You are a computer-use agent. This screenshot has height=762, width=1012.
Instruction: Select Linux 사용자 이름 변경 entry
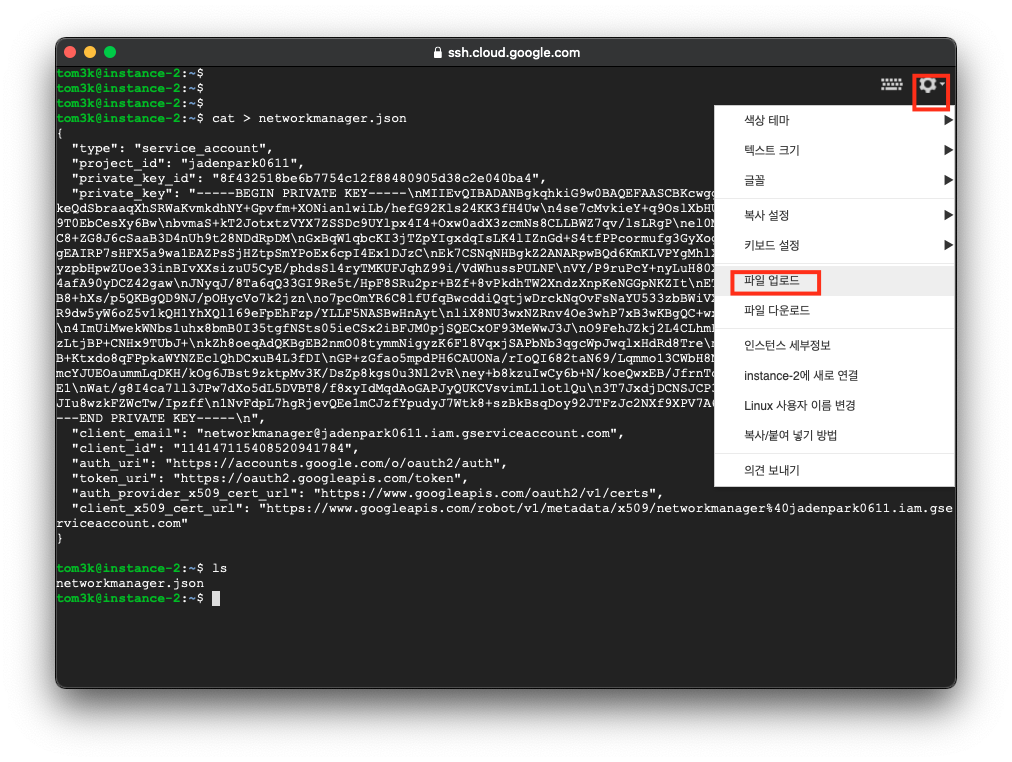(x=834, y=405)
